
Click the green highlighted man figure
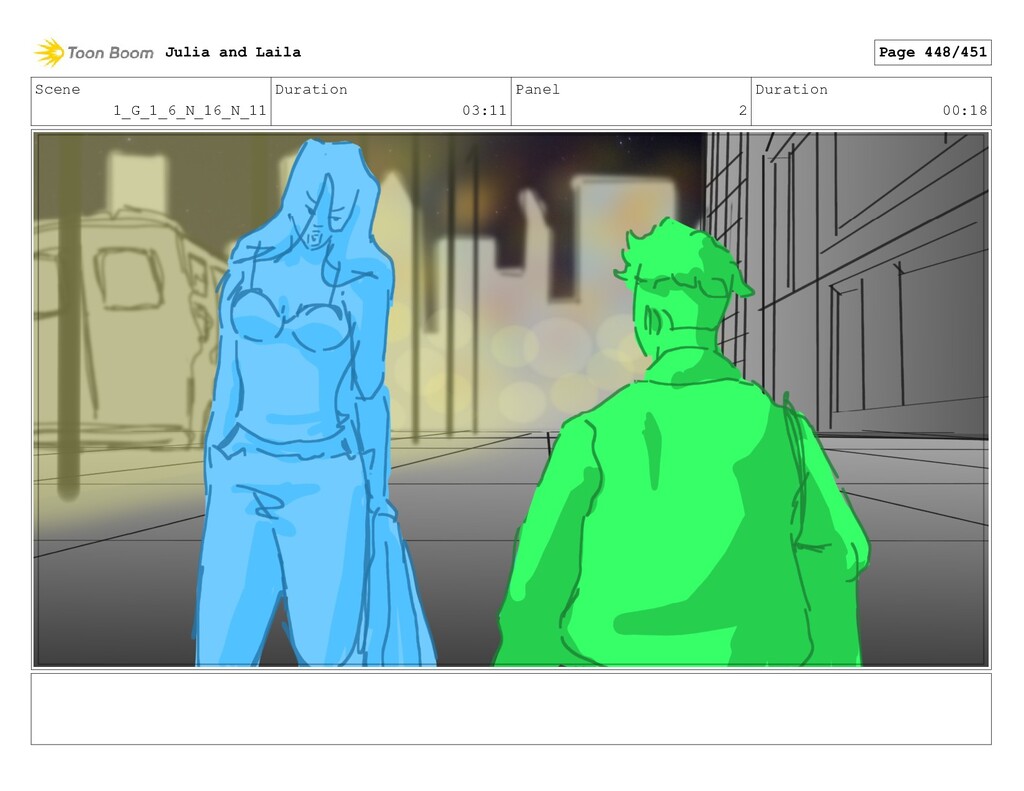[682, 444]
